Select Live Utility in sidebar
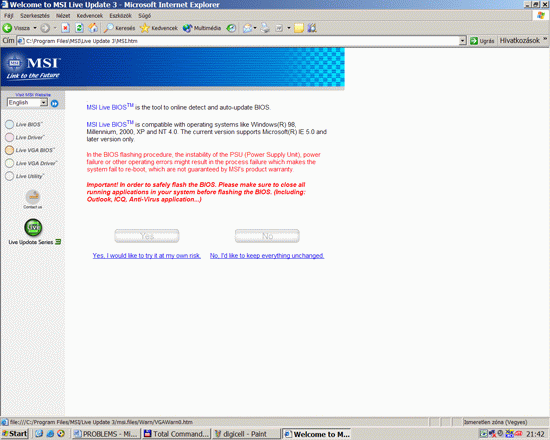 tap(25, 176)
